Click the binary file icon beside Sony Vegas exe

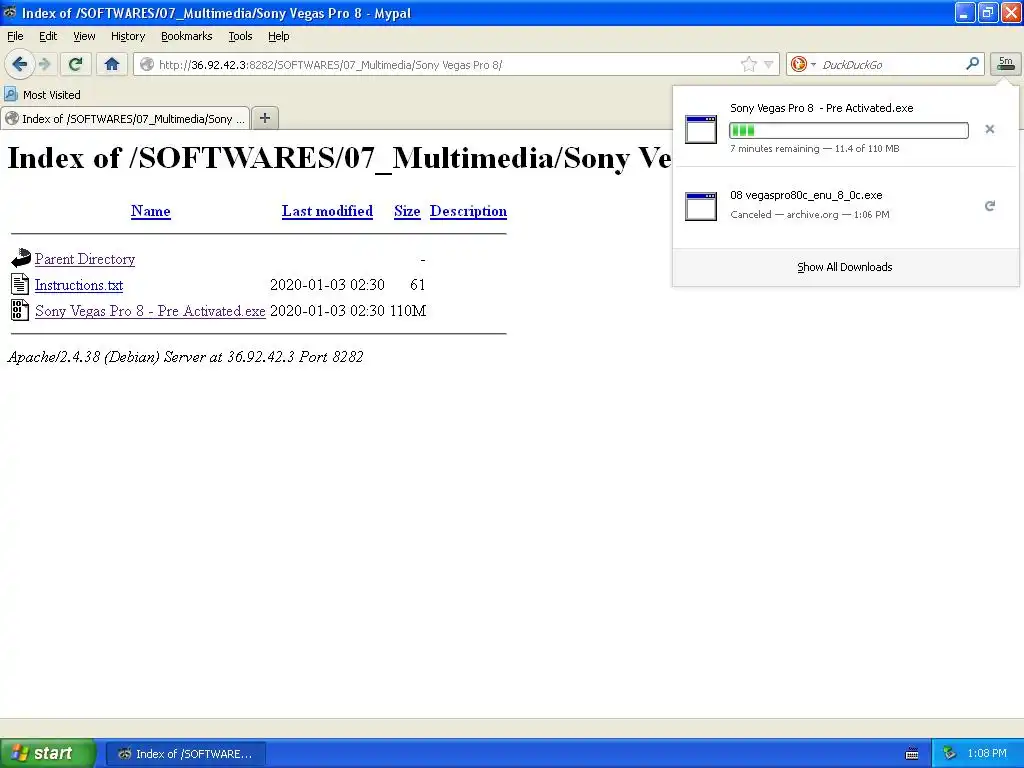click(x=20, y=310)
